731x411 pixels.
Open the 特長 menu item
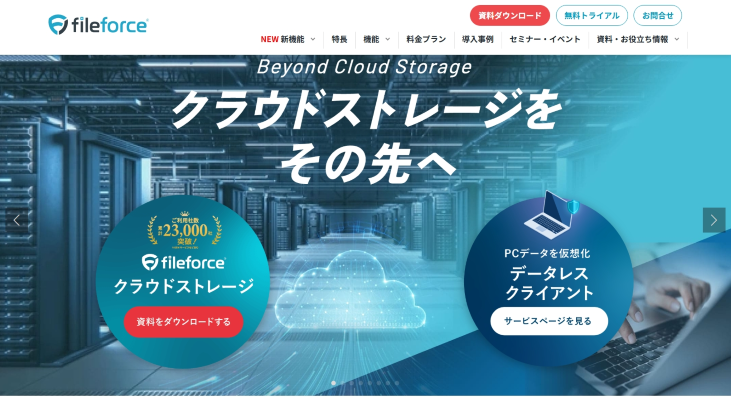click(339, 39)
